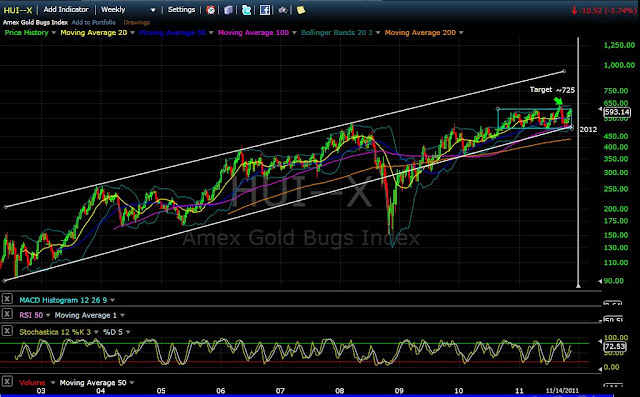This screenshot has width=640, height=397.
Task: Share chart via Twitter icon
Action: coord(246,10)
